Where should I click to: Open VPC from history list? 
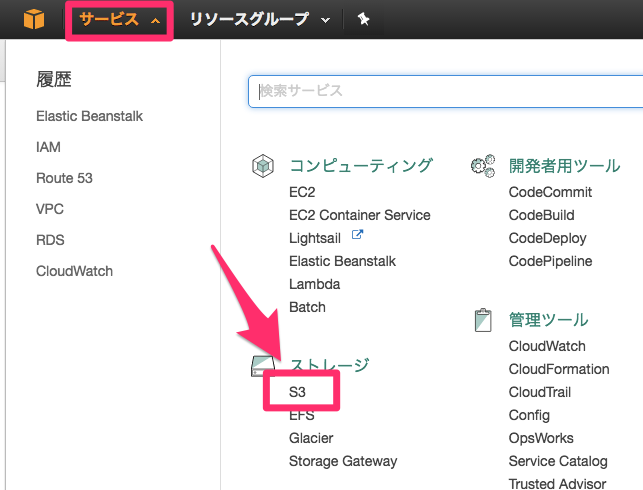point(50,209)
